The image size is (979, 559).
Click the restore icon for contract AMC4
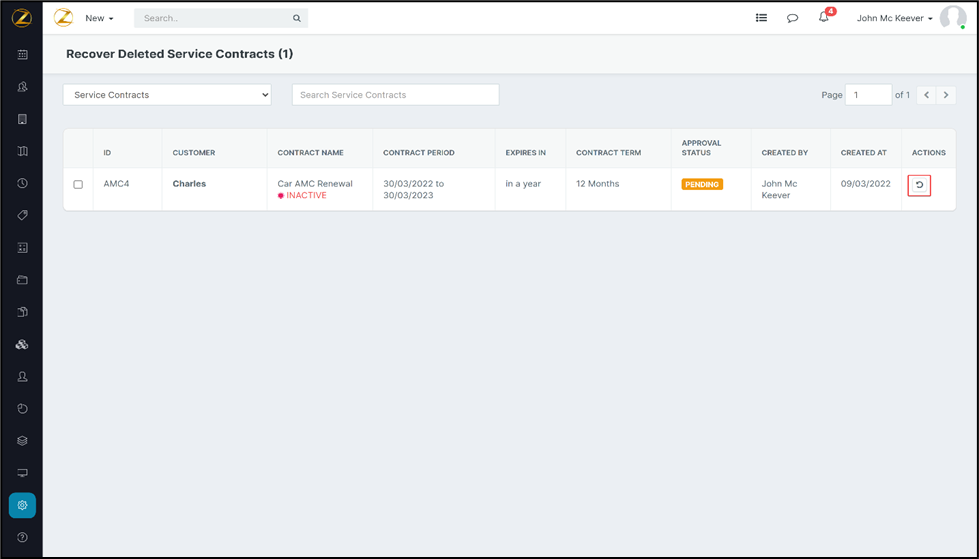point(919,185)
